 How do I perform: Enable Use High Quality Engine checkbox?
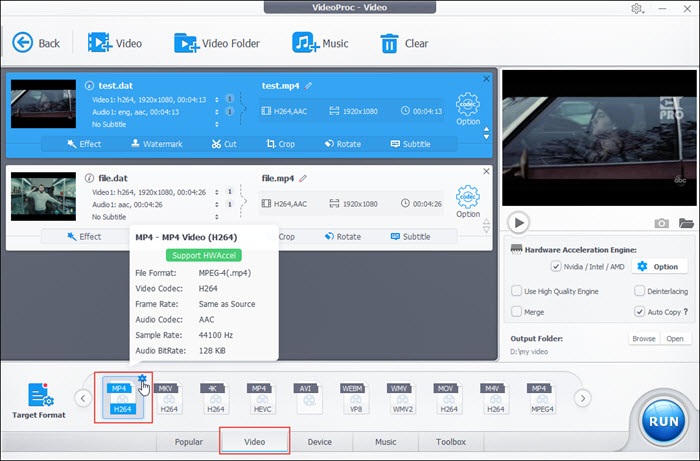tap(516, 291)
